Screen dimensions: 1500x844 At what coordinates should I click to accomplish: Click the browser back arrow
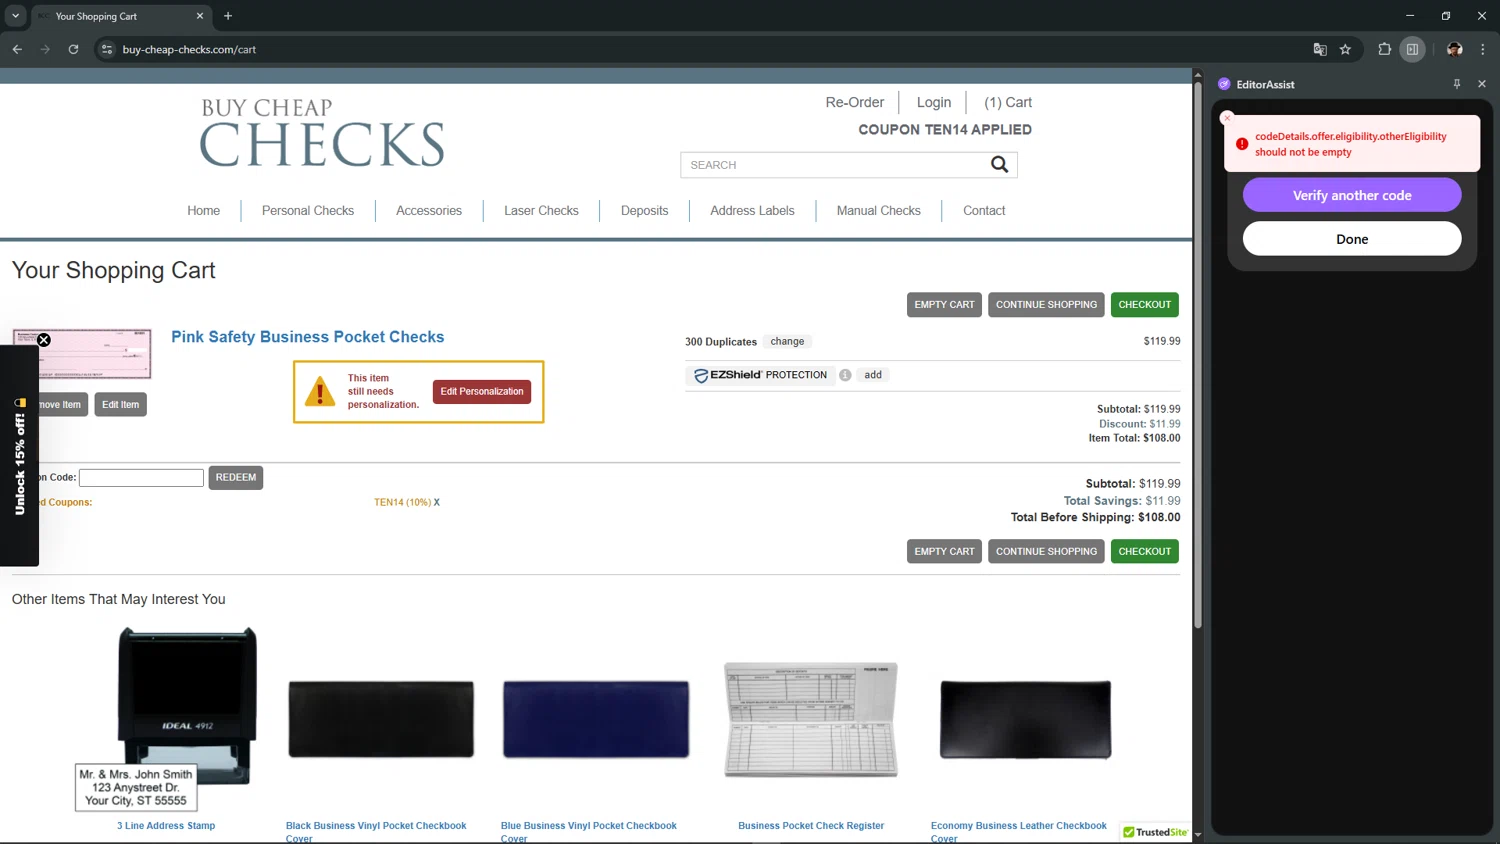coord(17,49)
